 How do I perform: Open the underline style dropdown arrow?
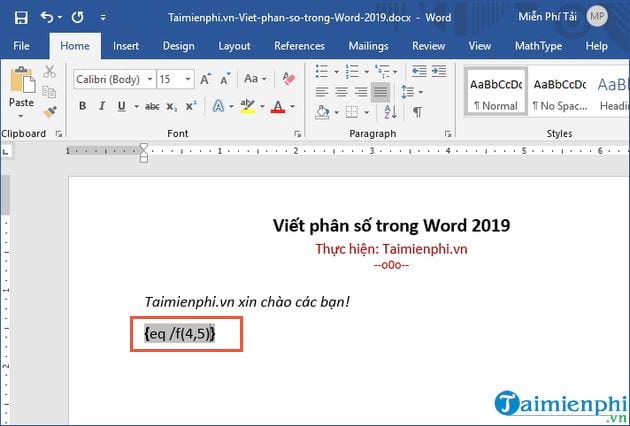pos(136,106)
